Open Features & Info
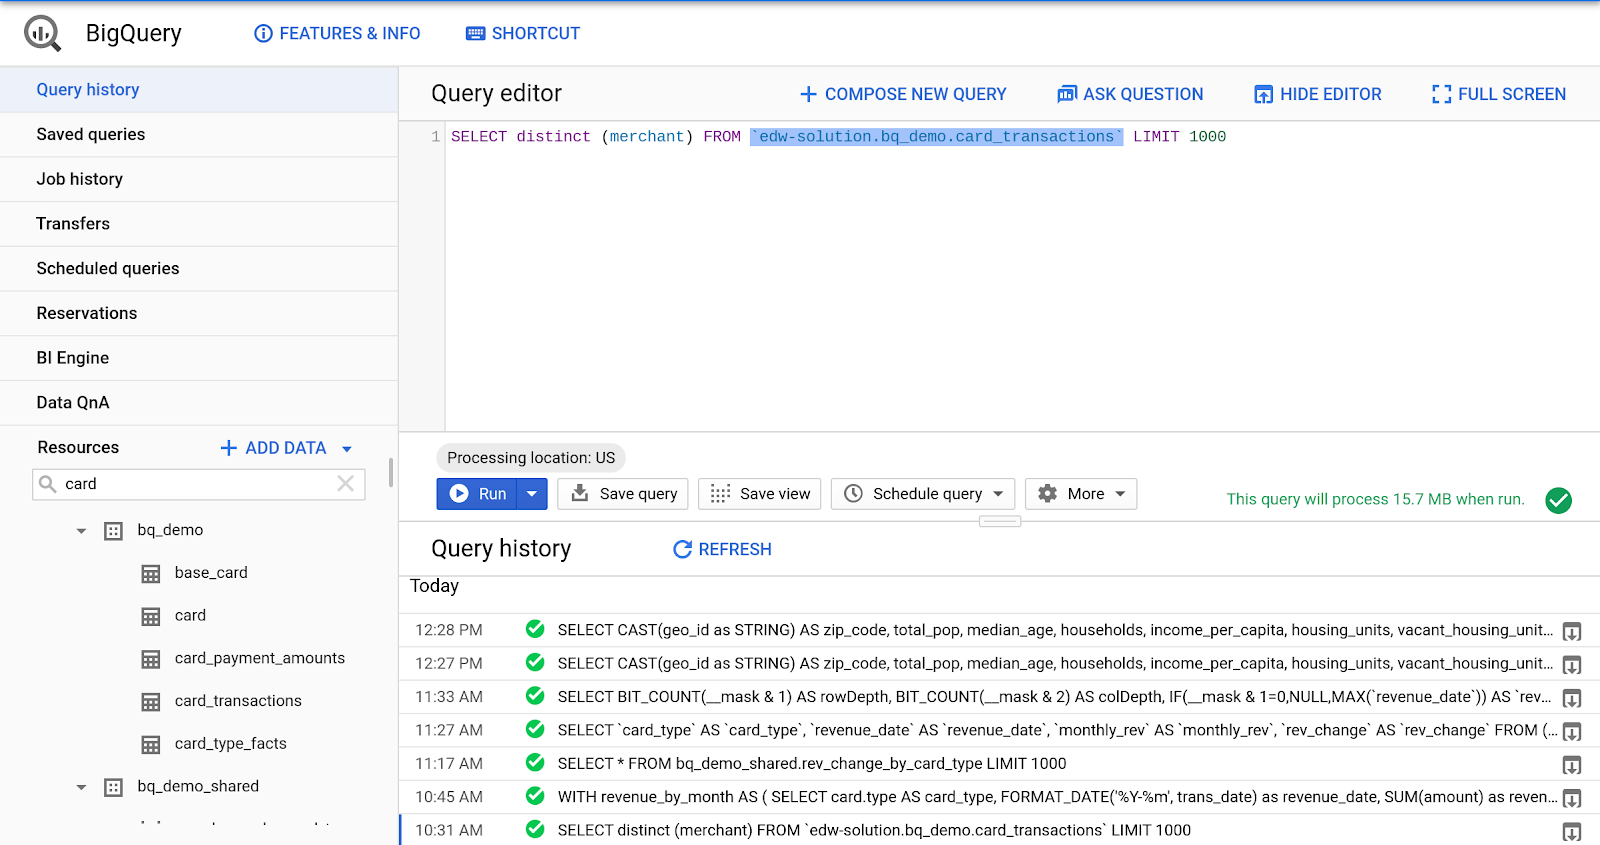1600x845 pixels. (337, 33)
